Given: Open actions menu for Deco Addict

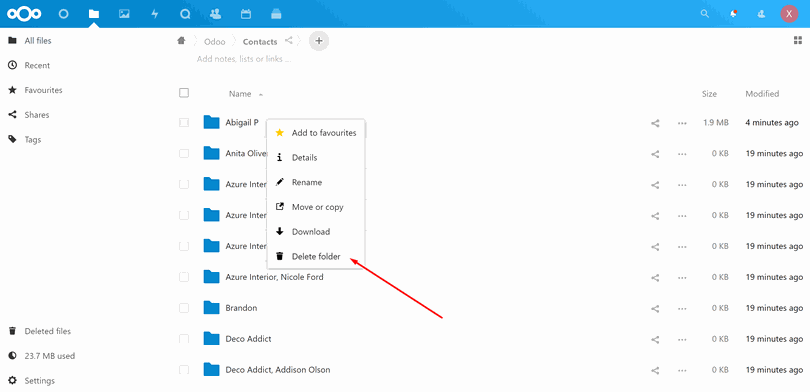Looking at the screenshot, I should coord(682,339).
